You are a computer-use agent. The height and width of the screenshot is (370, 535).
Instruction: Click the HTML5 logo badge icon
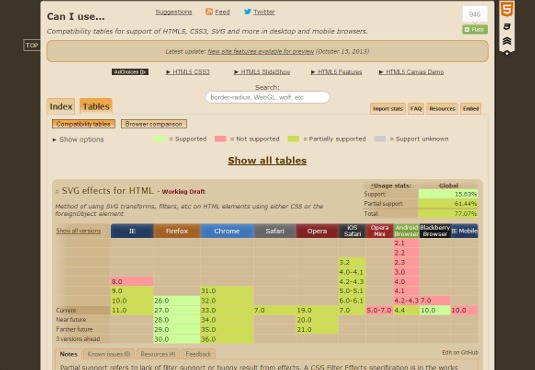click(507, 9)
